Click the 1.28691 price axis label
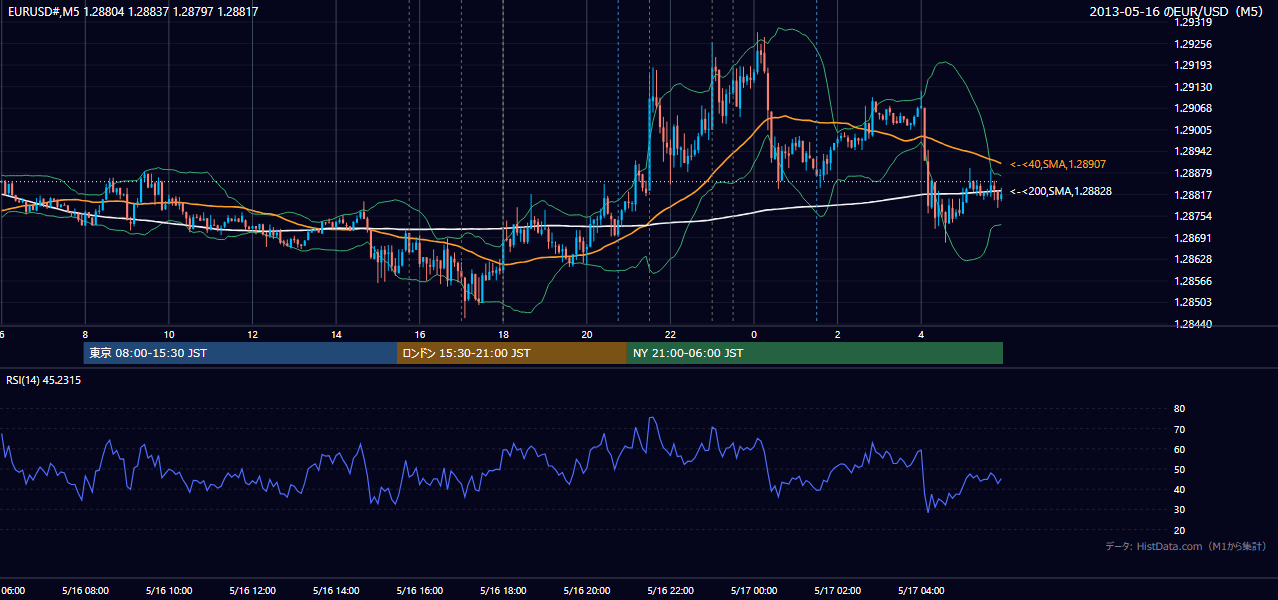 [x=1193, y=238]
